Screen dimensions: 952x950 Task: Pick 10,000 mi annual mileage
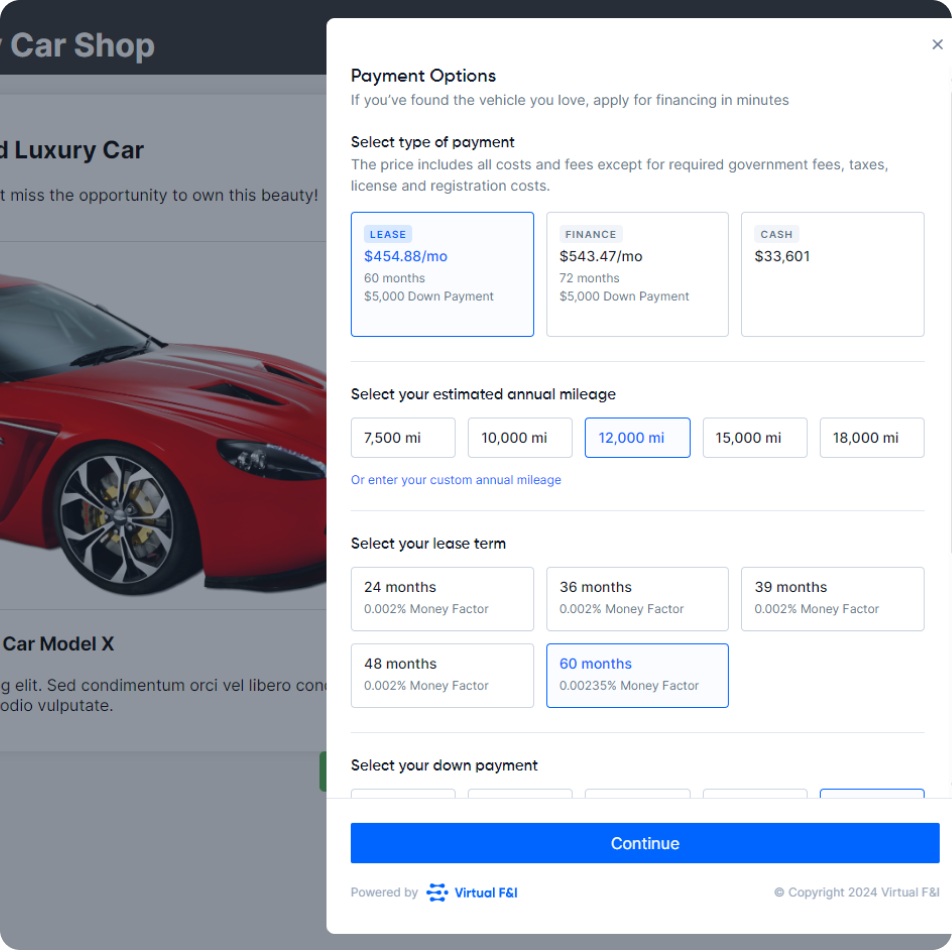(x=520, y=438)
